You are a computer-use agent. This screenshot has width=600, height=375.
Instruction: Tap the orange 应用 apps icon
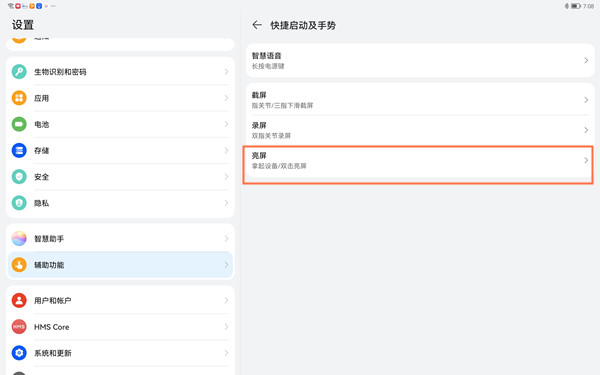coord(19,98)
